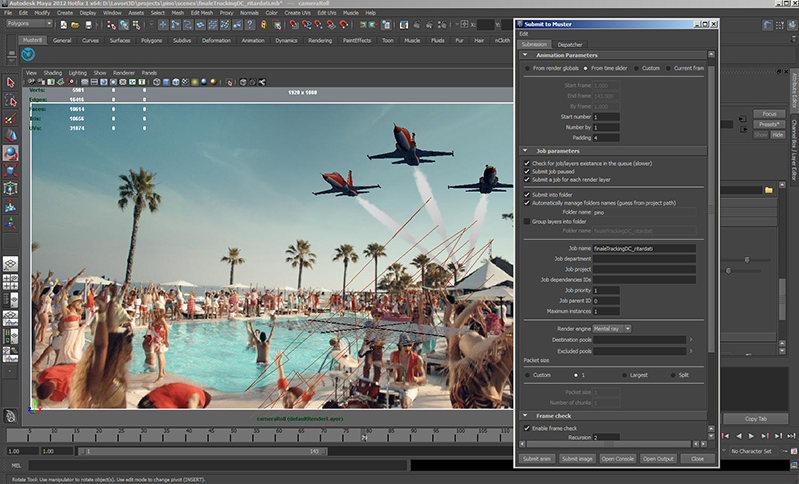Image resolution: width=799 pixels, height=484 pixels.
Task: Toggle wireframe cube icon in viewport toolbar
Action: click(x=156, y=82)
